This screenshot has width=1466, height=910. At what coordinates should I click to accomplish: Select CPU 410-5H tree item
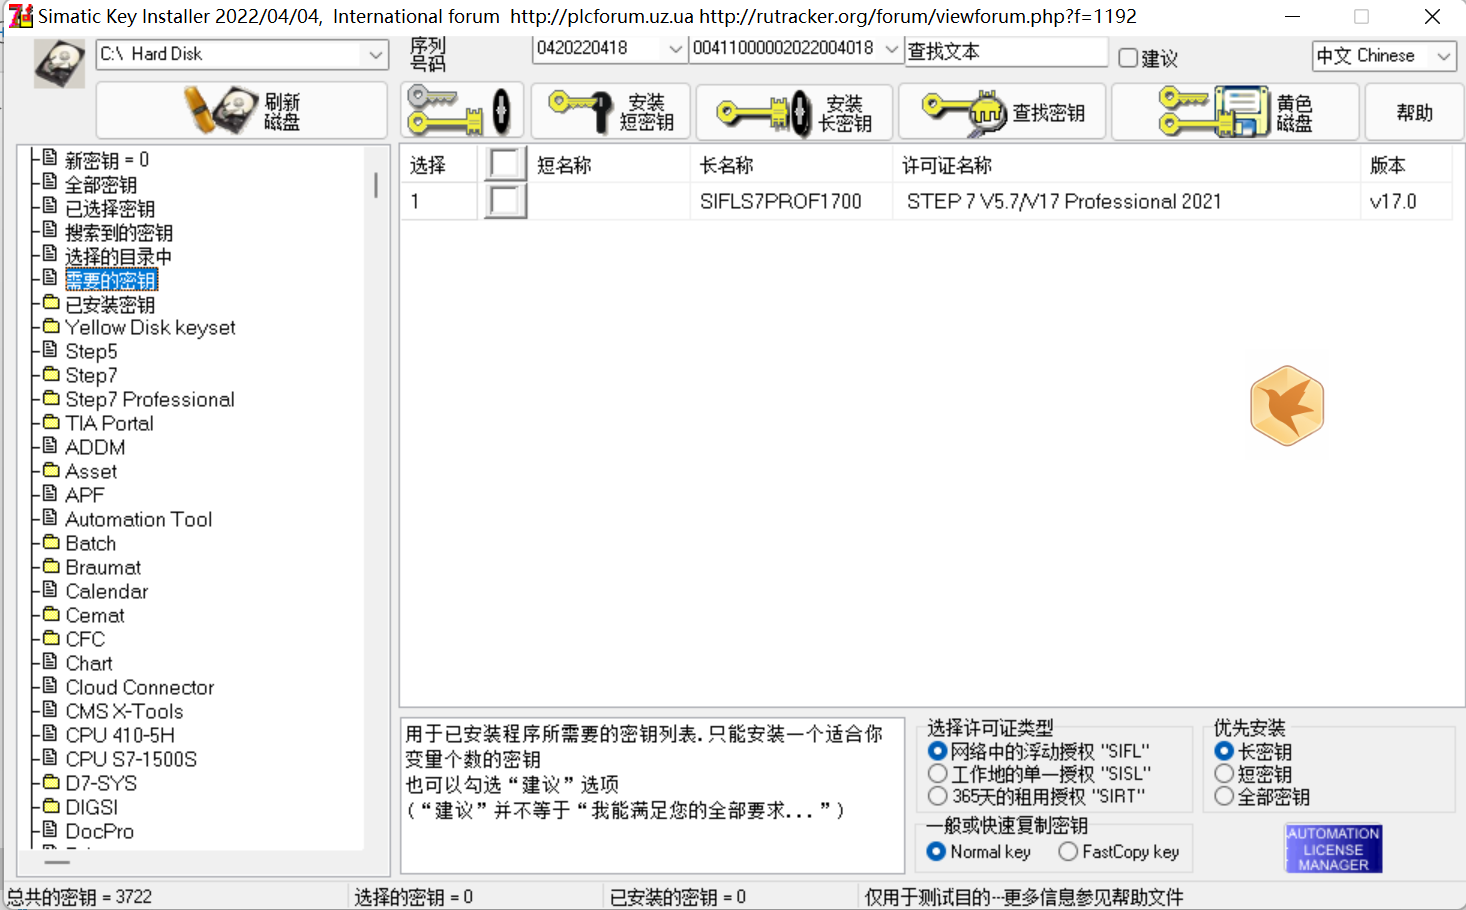pyautogui.click(x=120, y=735)
